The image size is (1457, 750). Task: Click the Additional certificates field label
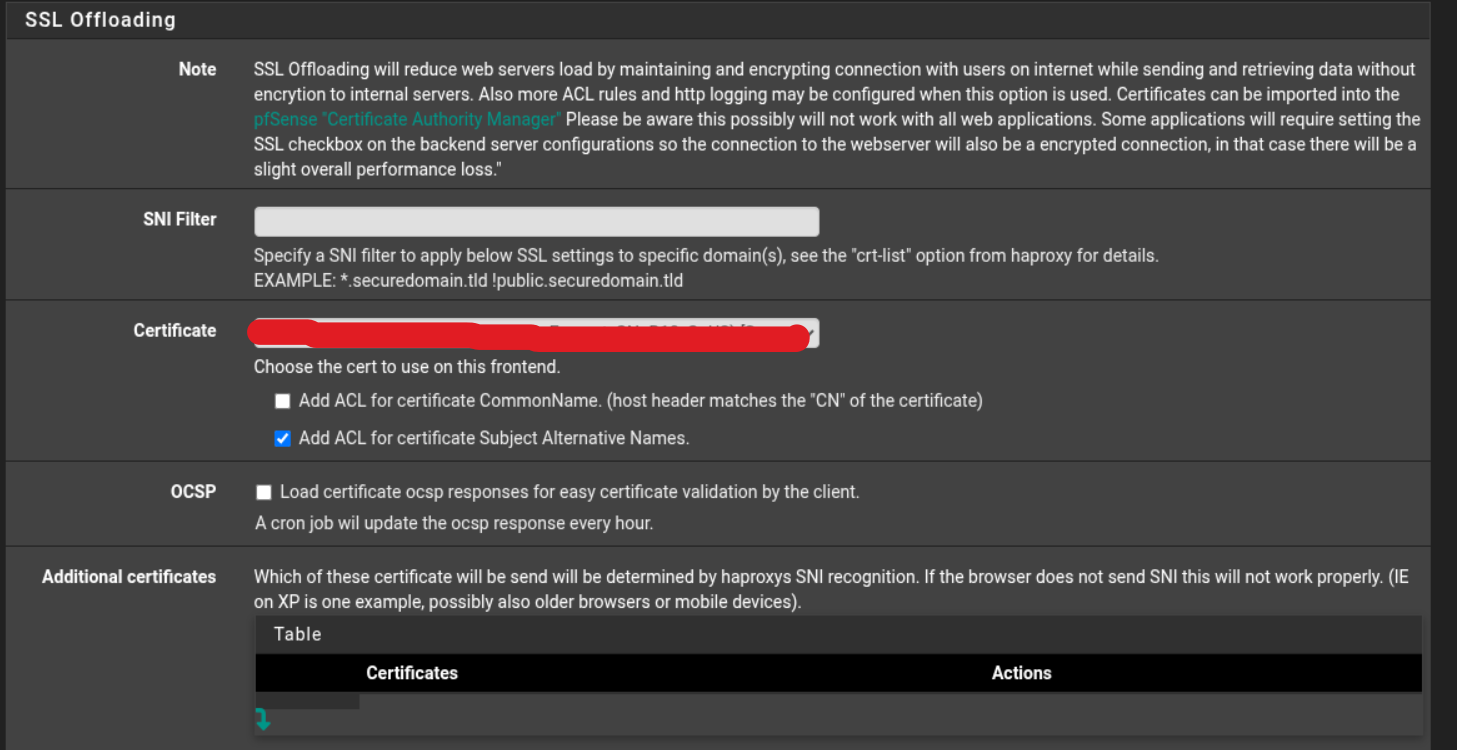click(129, 576)
